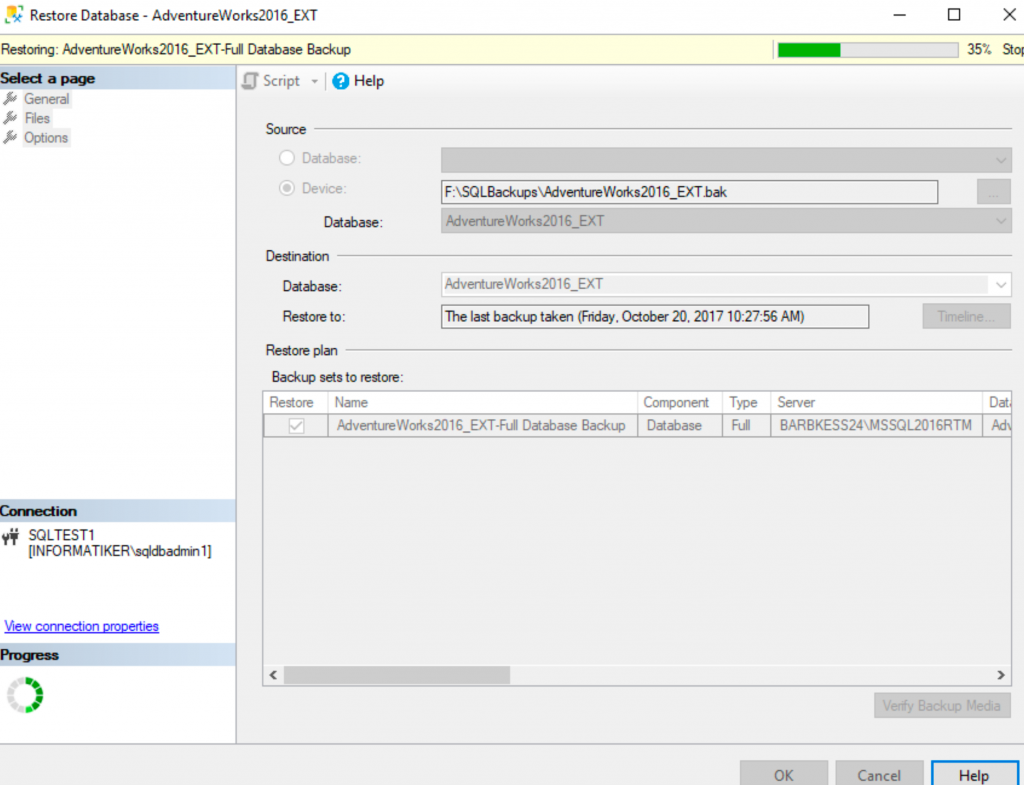Click the scroll left arrow of backup sets
The image size is (1024, 785).
tap(274, 675)
